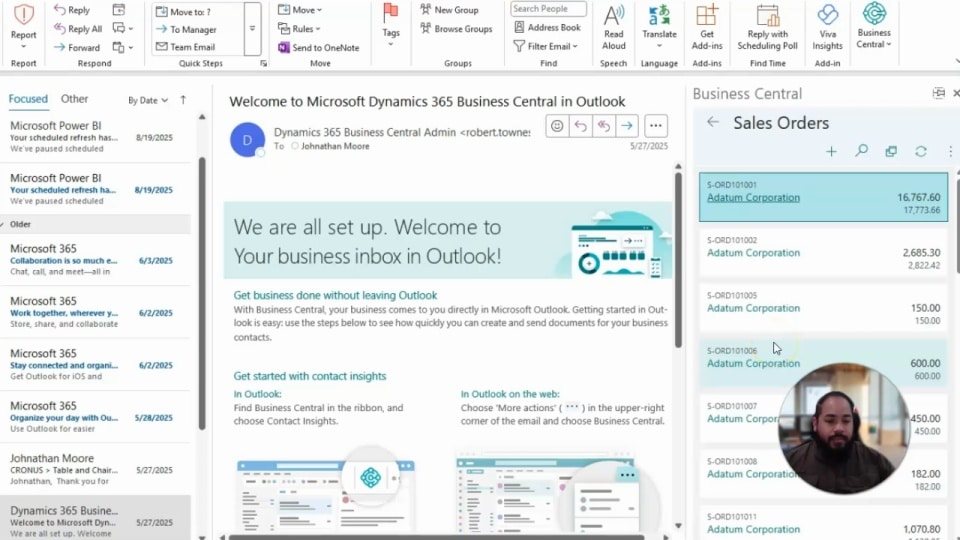Select sales order S-ORD101002

[x=823, y=252]
